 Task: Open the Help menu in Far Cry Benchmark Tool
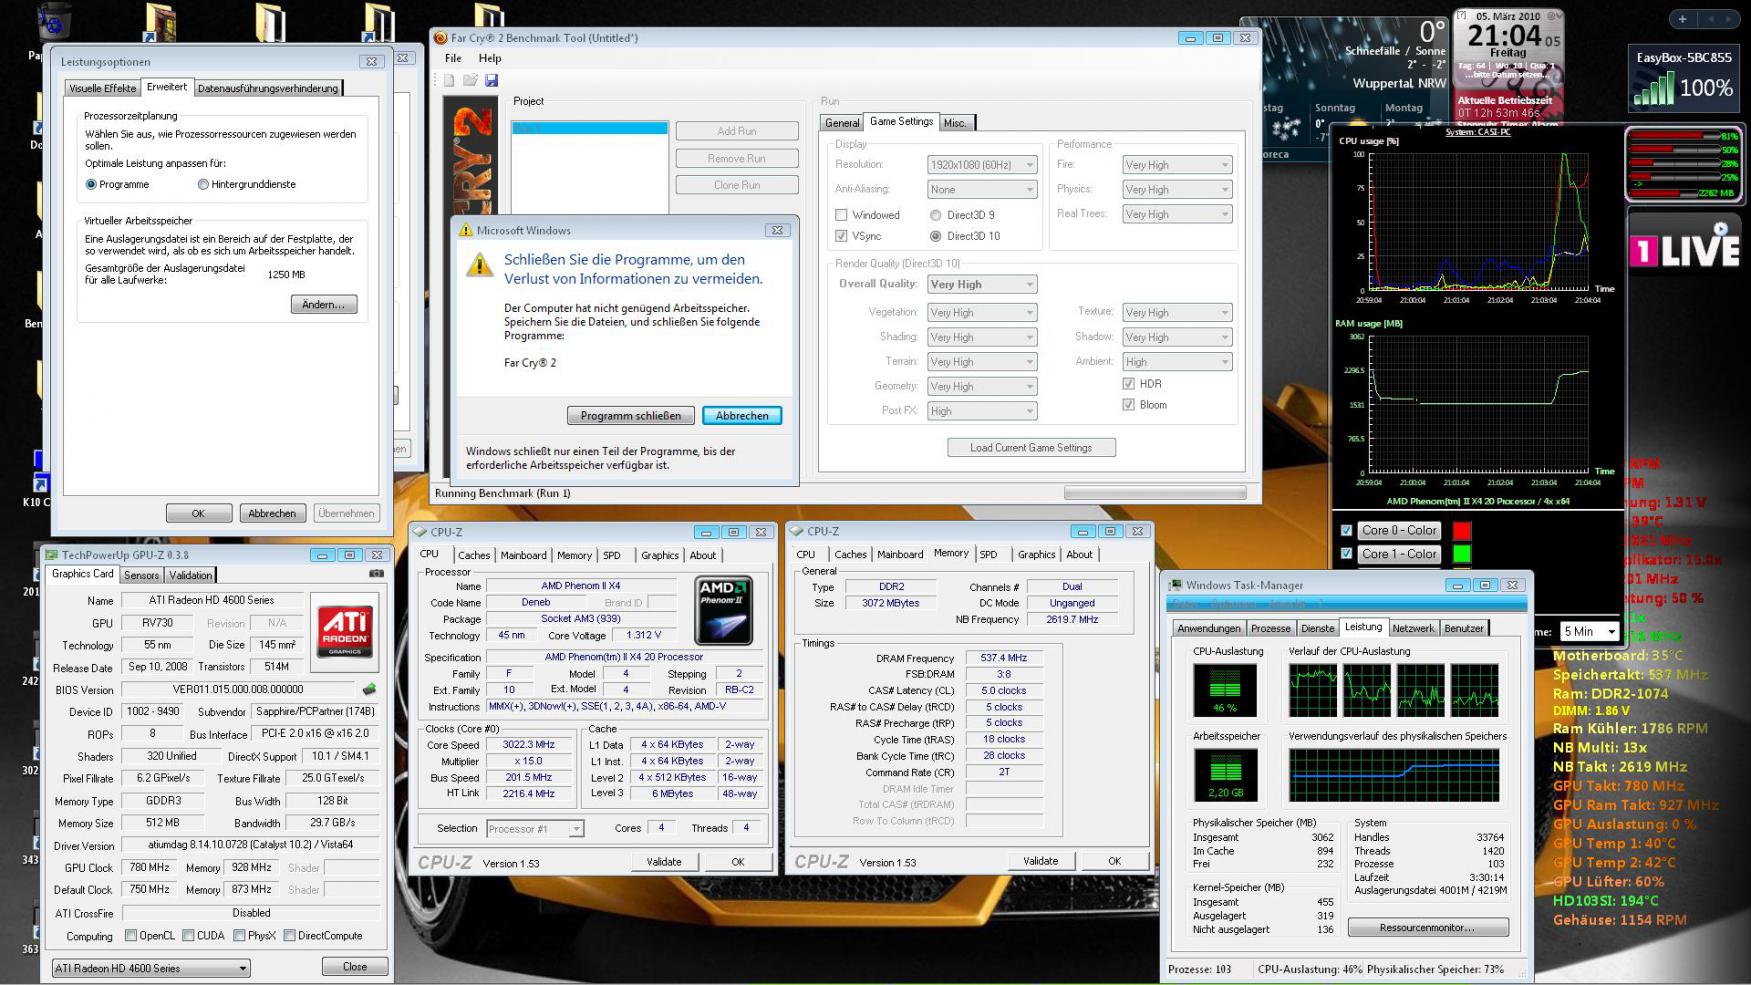(490, 58)
